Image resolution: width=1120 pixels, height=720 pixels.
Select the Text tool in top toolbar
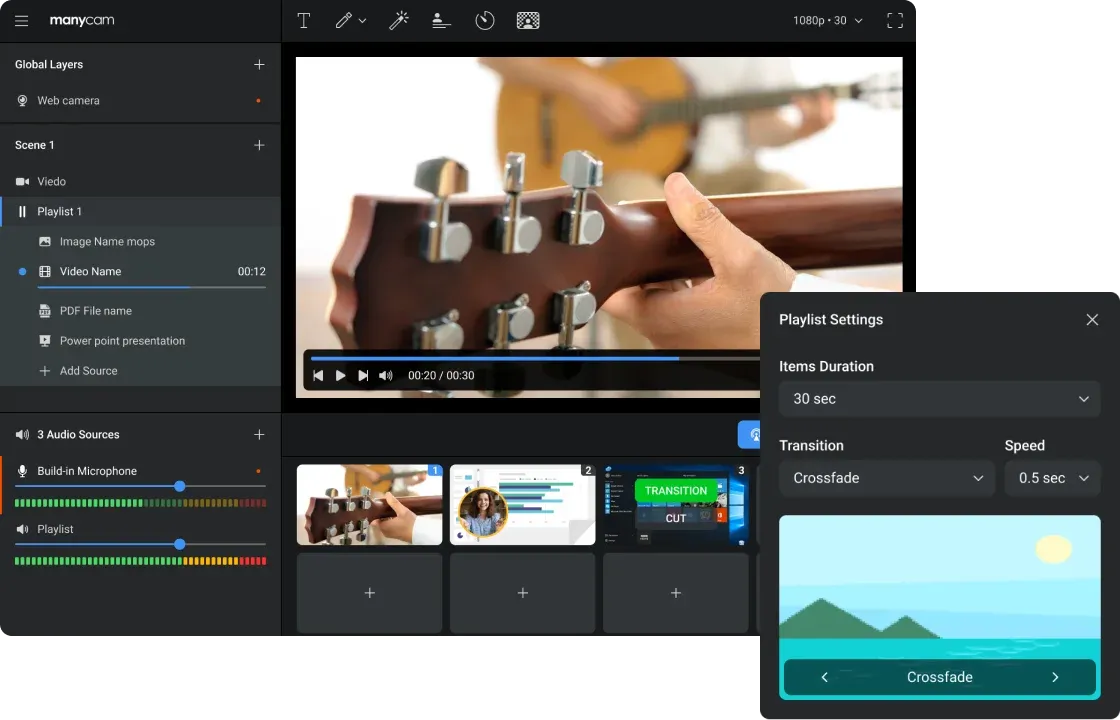click(x=304, y=21)
